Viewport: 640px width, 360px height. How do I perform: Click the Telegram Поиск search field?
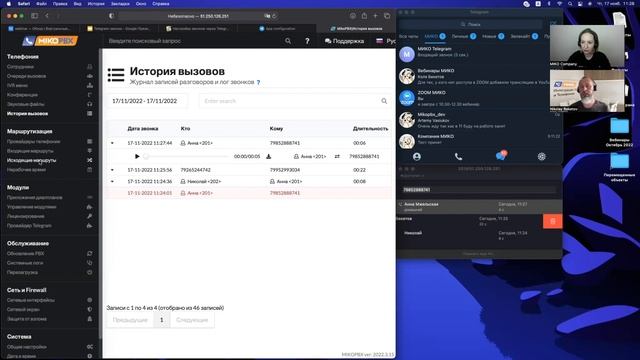(x=471, y=24)
